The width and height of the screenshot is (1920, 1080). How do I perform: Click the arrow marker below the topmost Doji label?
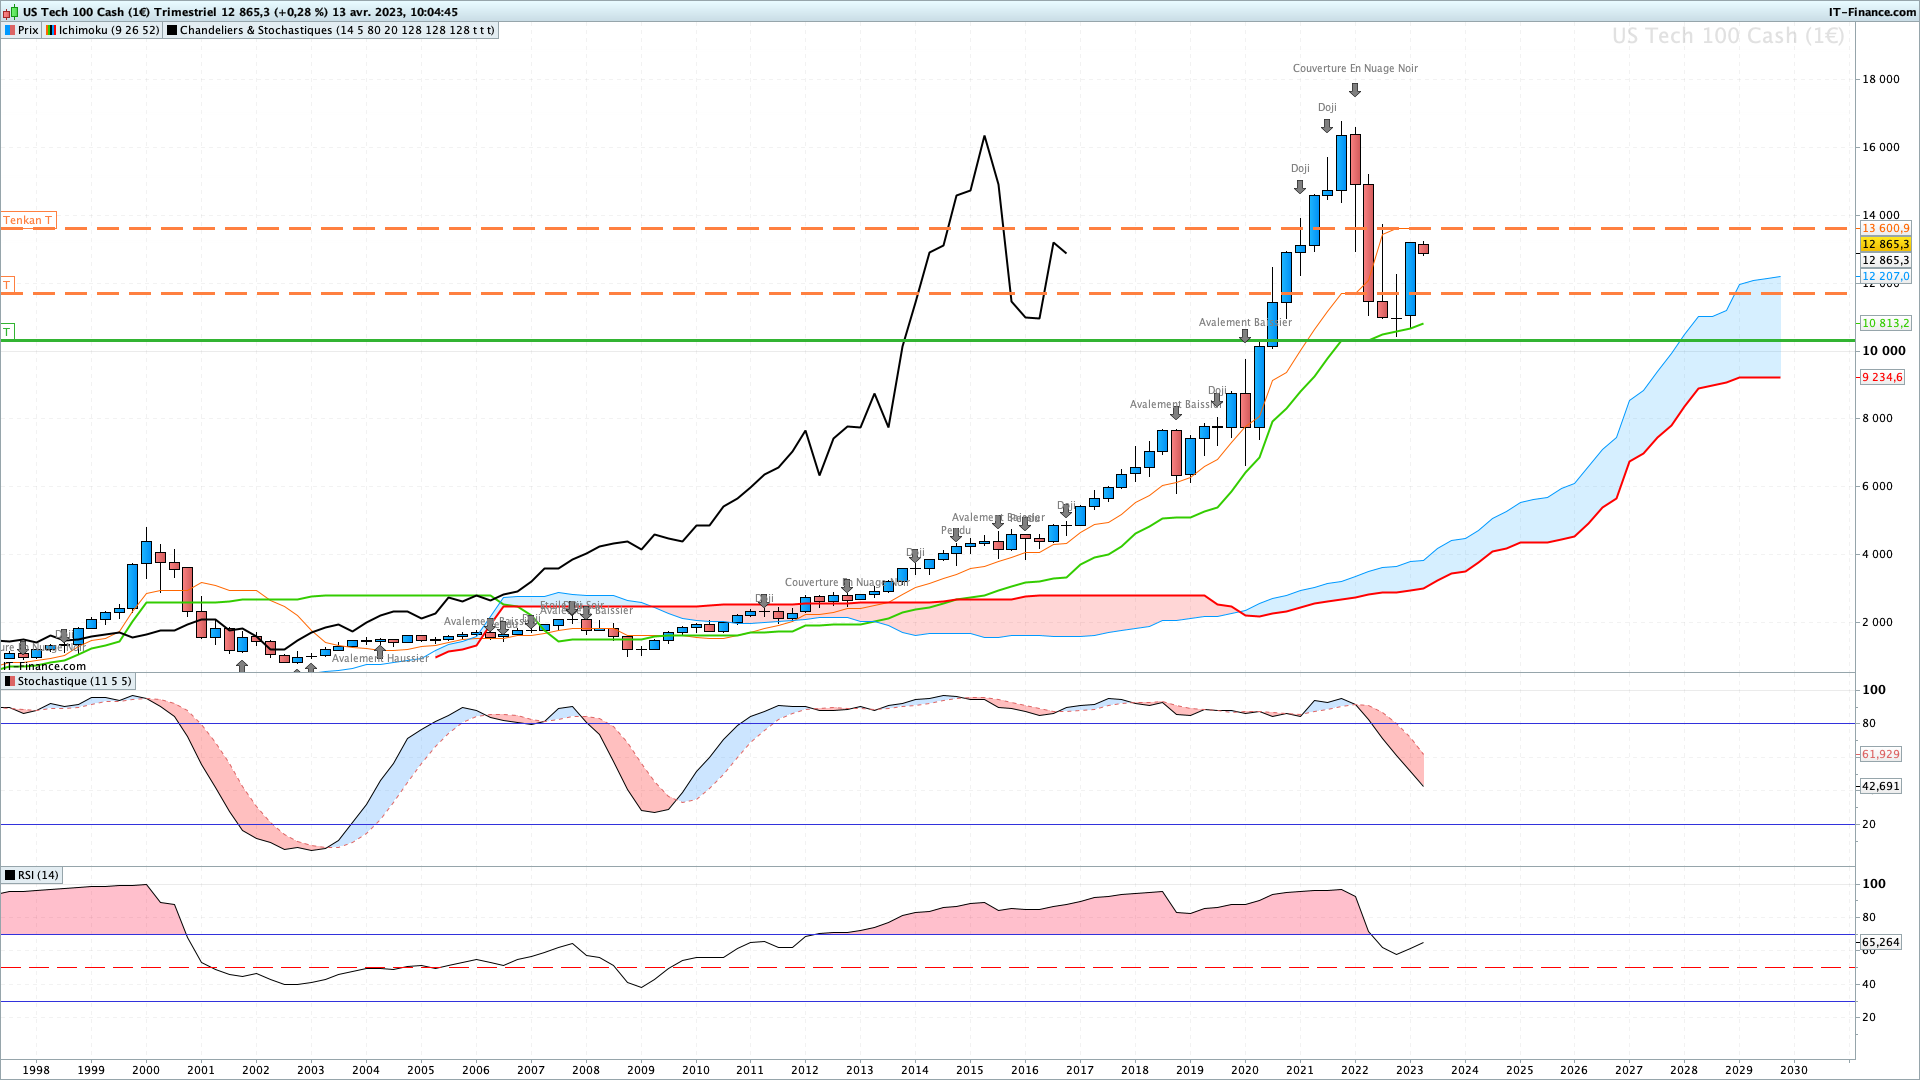coord(1327,126)
